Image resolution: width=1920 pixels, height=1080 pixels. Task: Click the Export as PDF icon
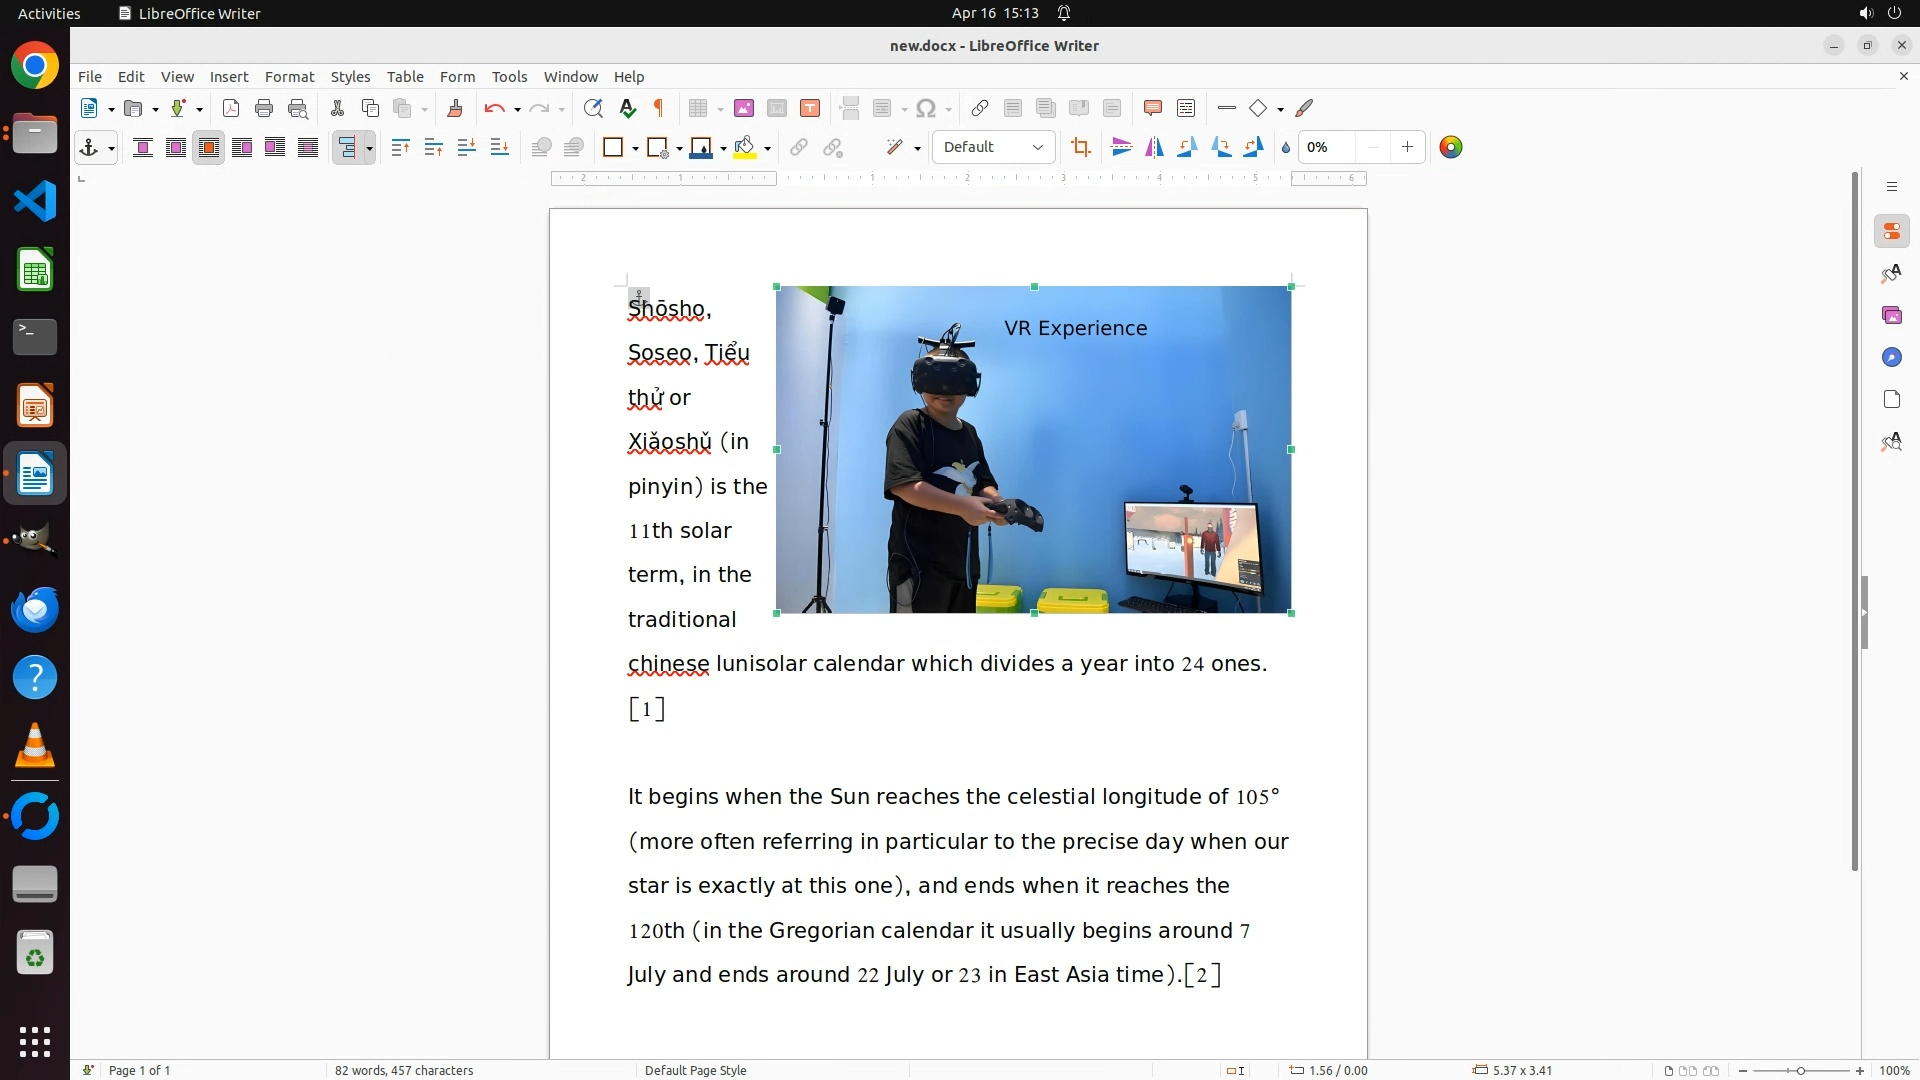[x=231, y=109]
